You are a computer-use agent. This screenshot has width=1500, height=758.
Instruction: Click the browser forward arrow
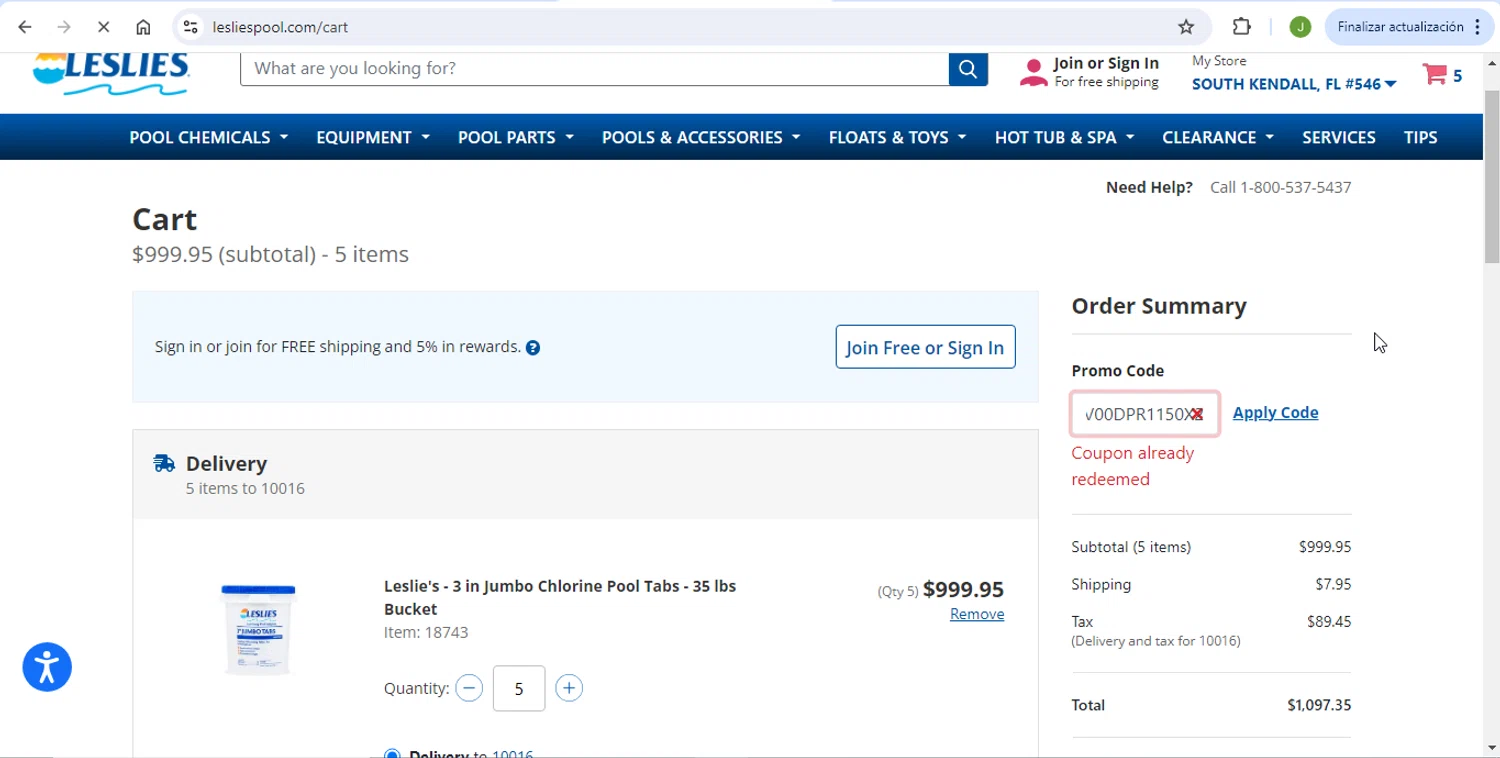[64, 27]
